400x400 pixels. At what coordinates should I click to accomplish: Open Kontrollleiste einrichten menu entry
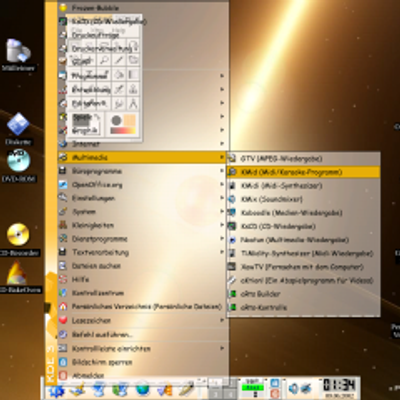(x=143, y=348)
